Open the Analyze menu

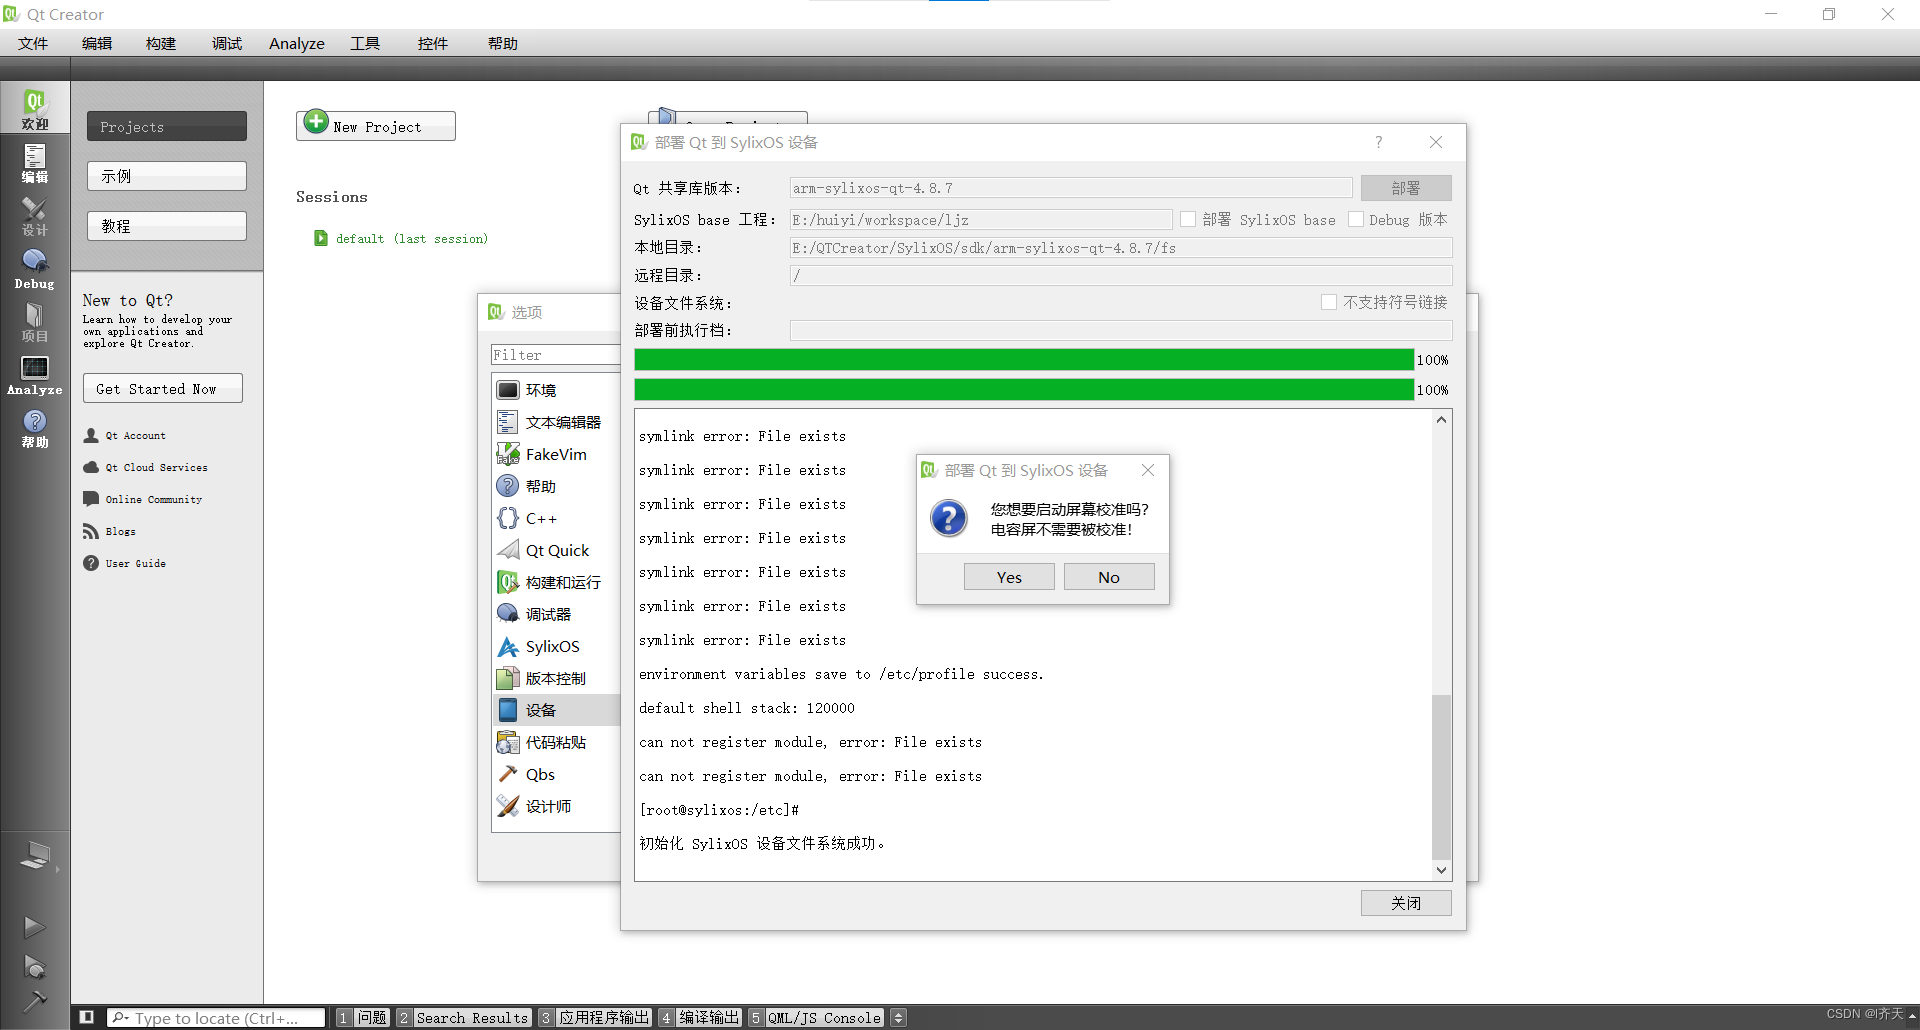coord(297,43)
